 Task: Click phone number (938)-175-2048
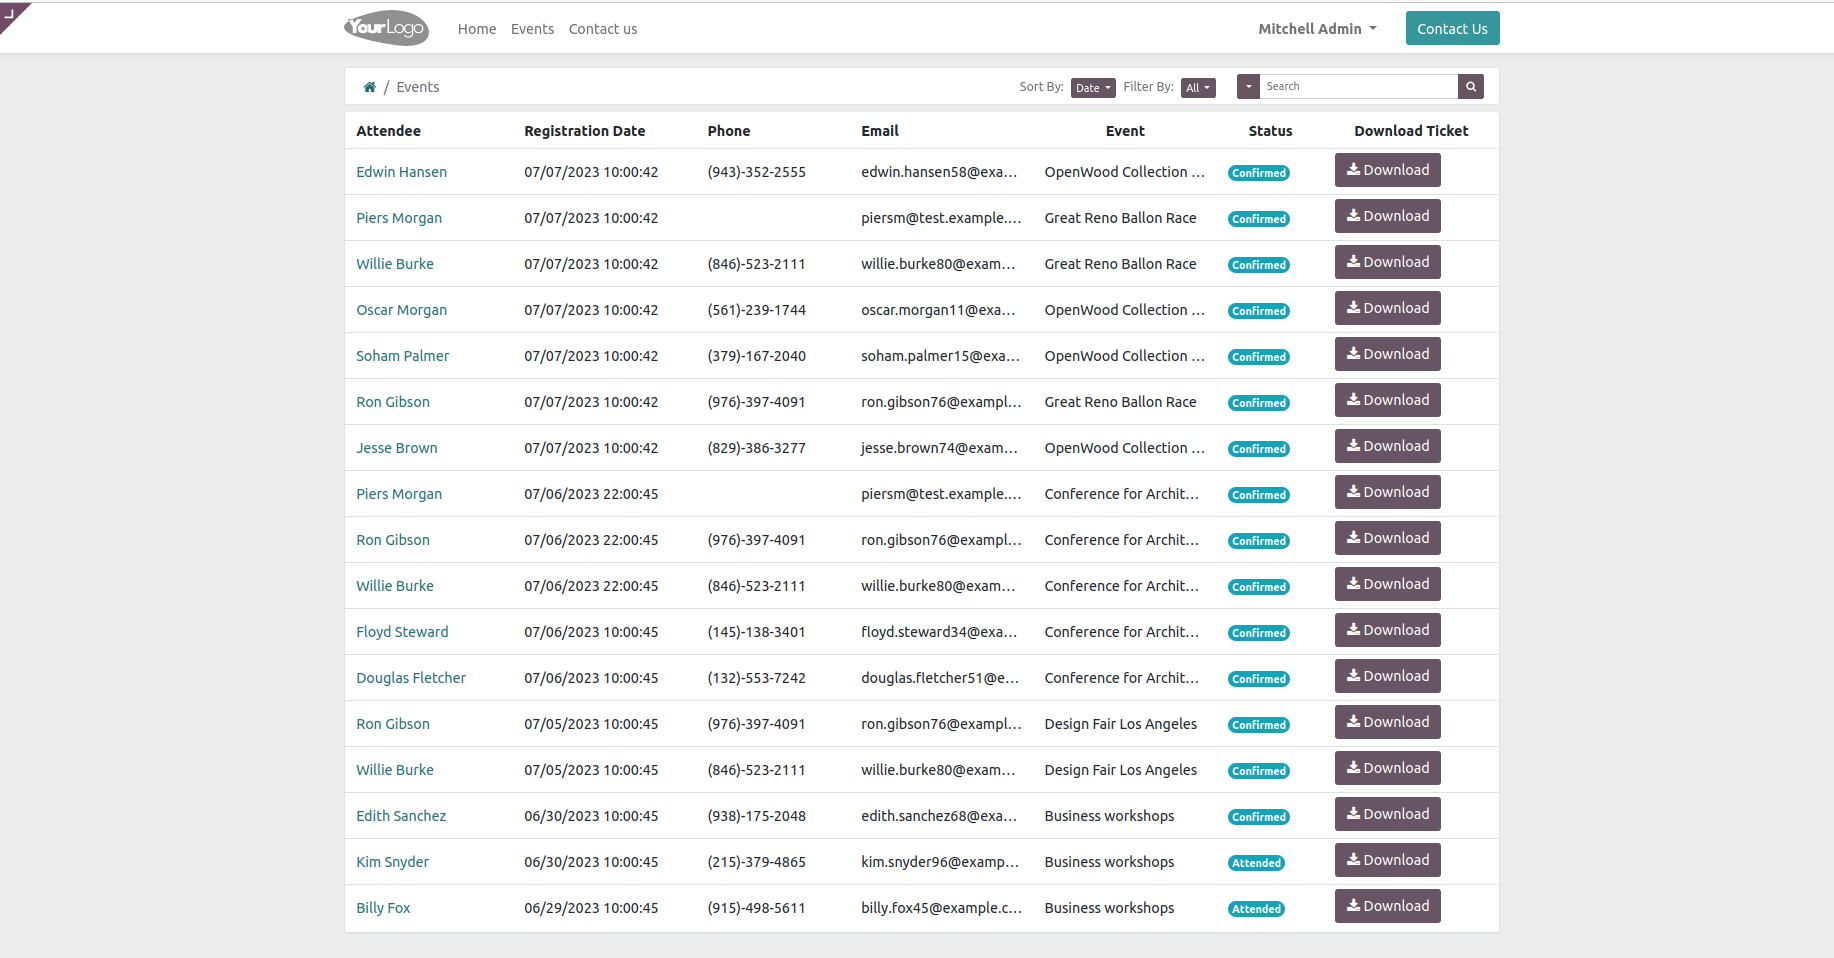tap(756, 816)
